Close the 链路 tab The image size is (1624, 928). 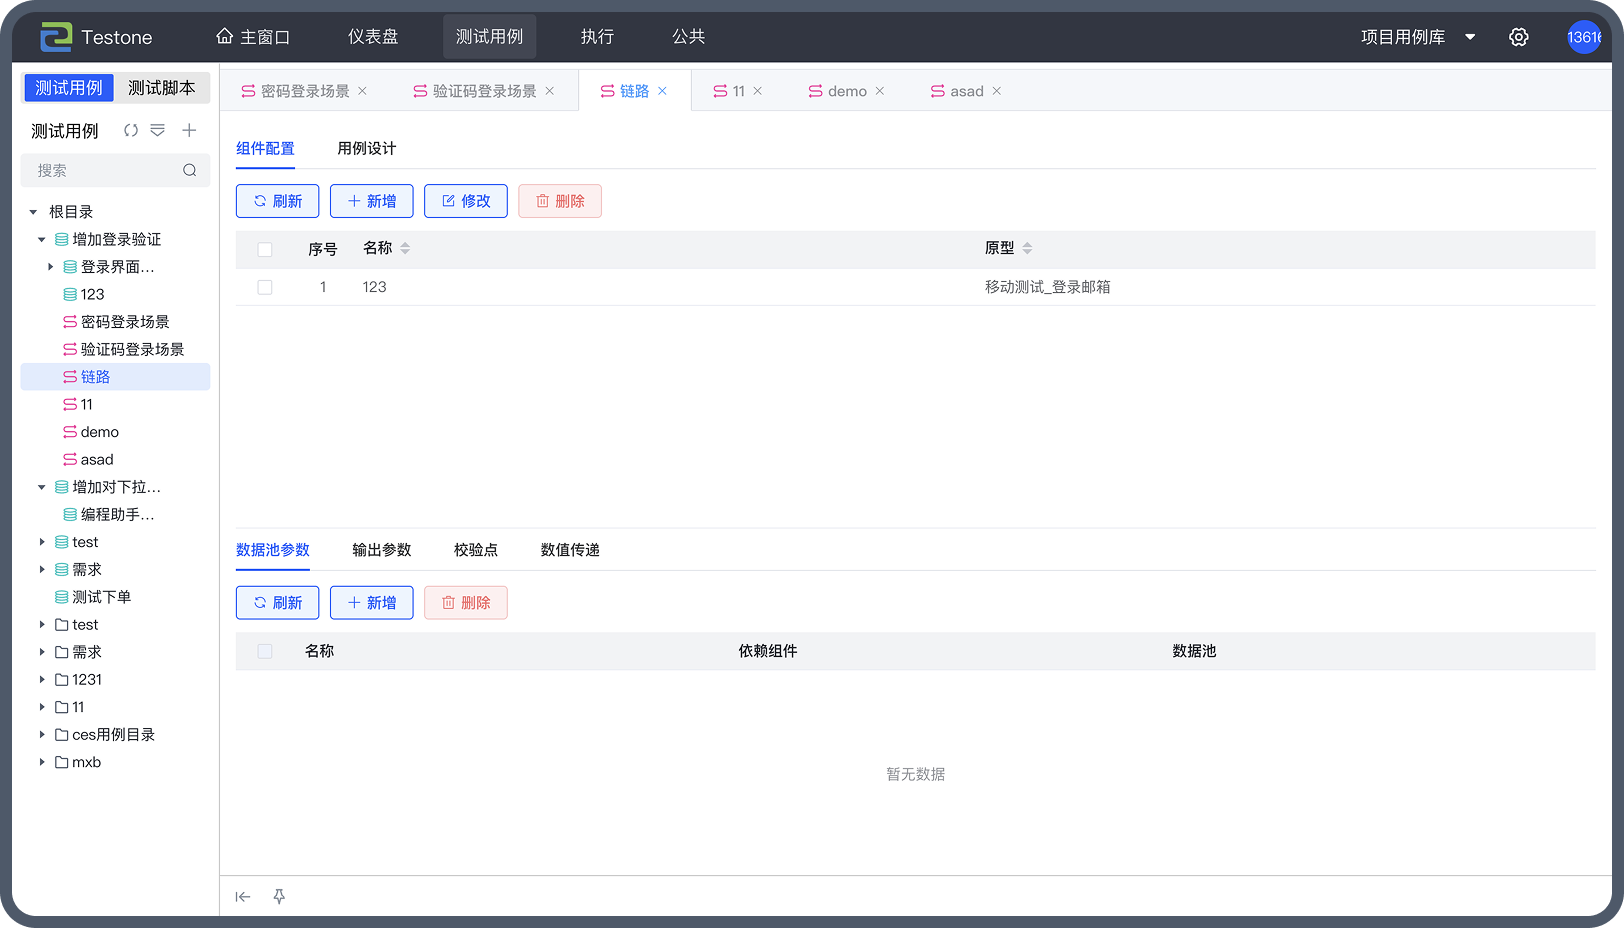(662, 91)
